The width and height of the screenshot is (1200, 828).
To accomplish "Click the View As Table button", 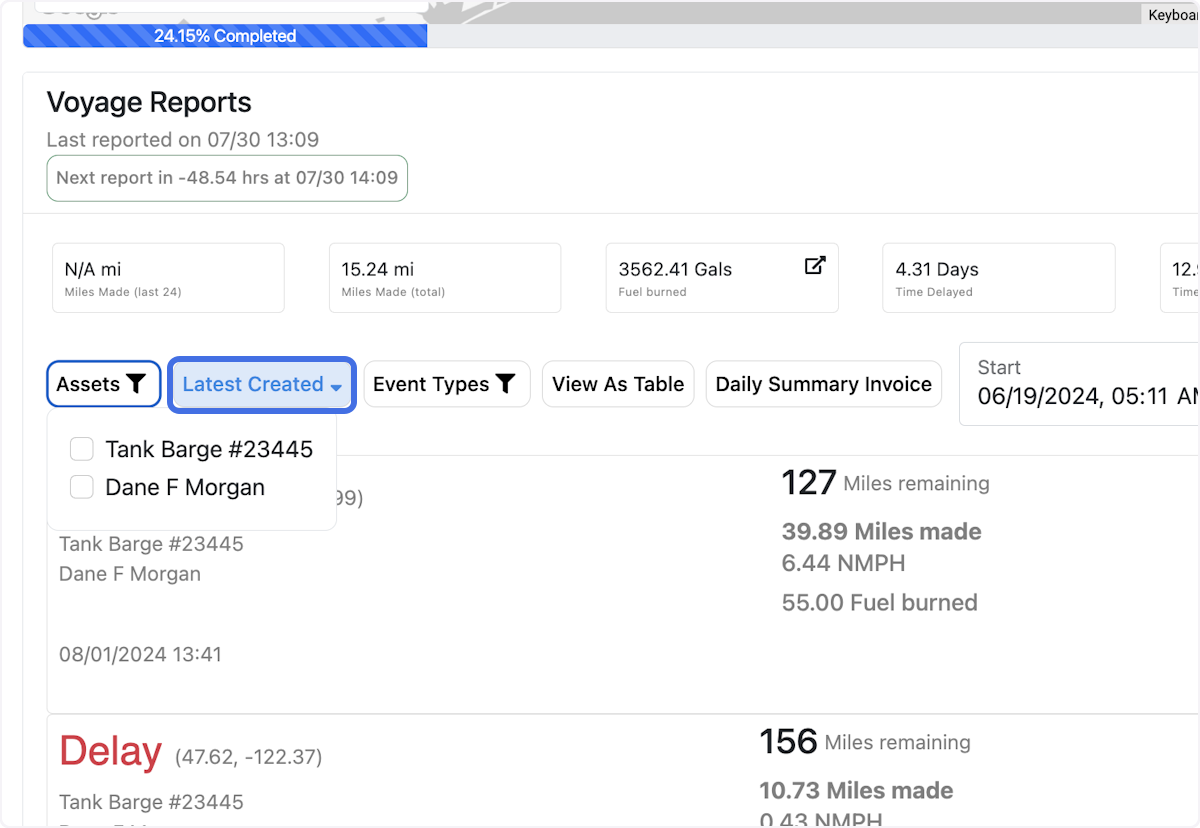I will [x=618, y=385].
